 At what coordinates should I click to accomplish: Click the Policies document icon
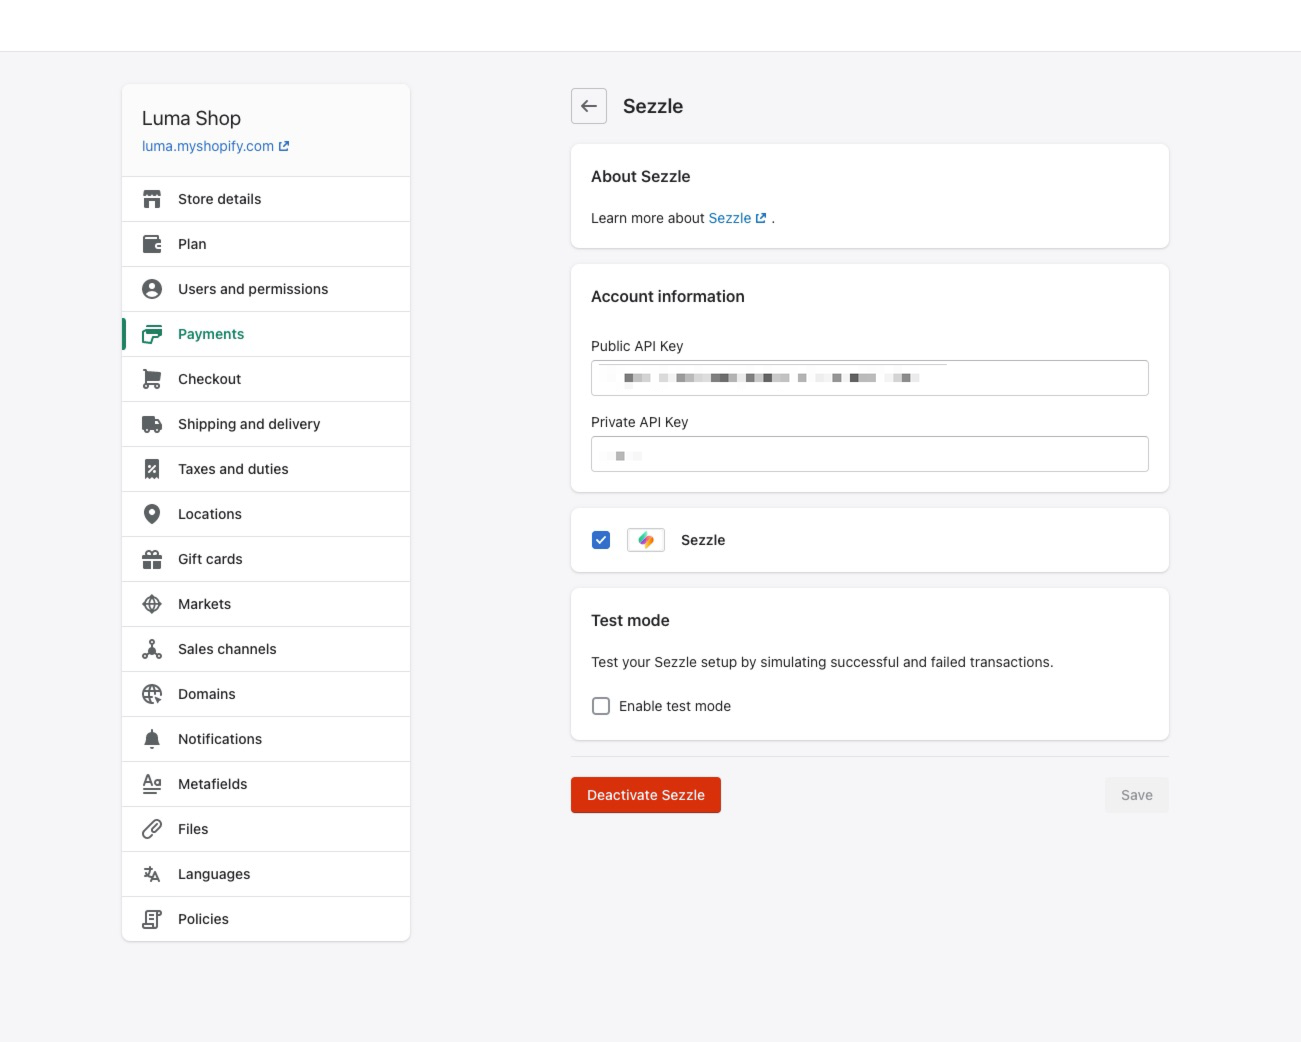coord(152,919)
